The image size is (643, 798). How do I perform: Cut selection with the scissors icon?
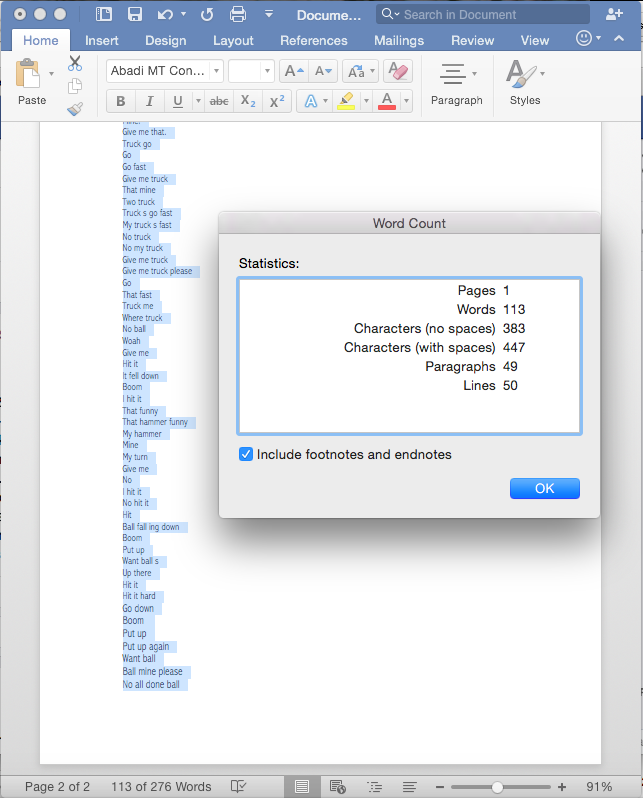(x=75, y=63)
